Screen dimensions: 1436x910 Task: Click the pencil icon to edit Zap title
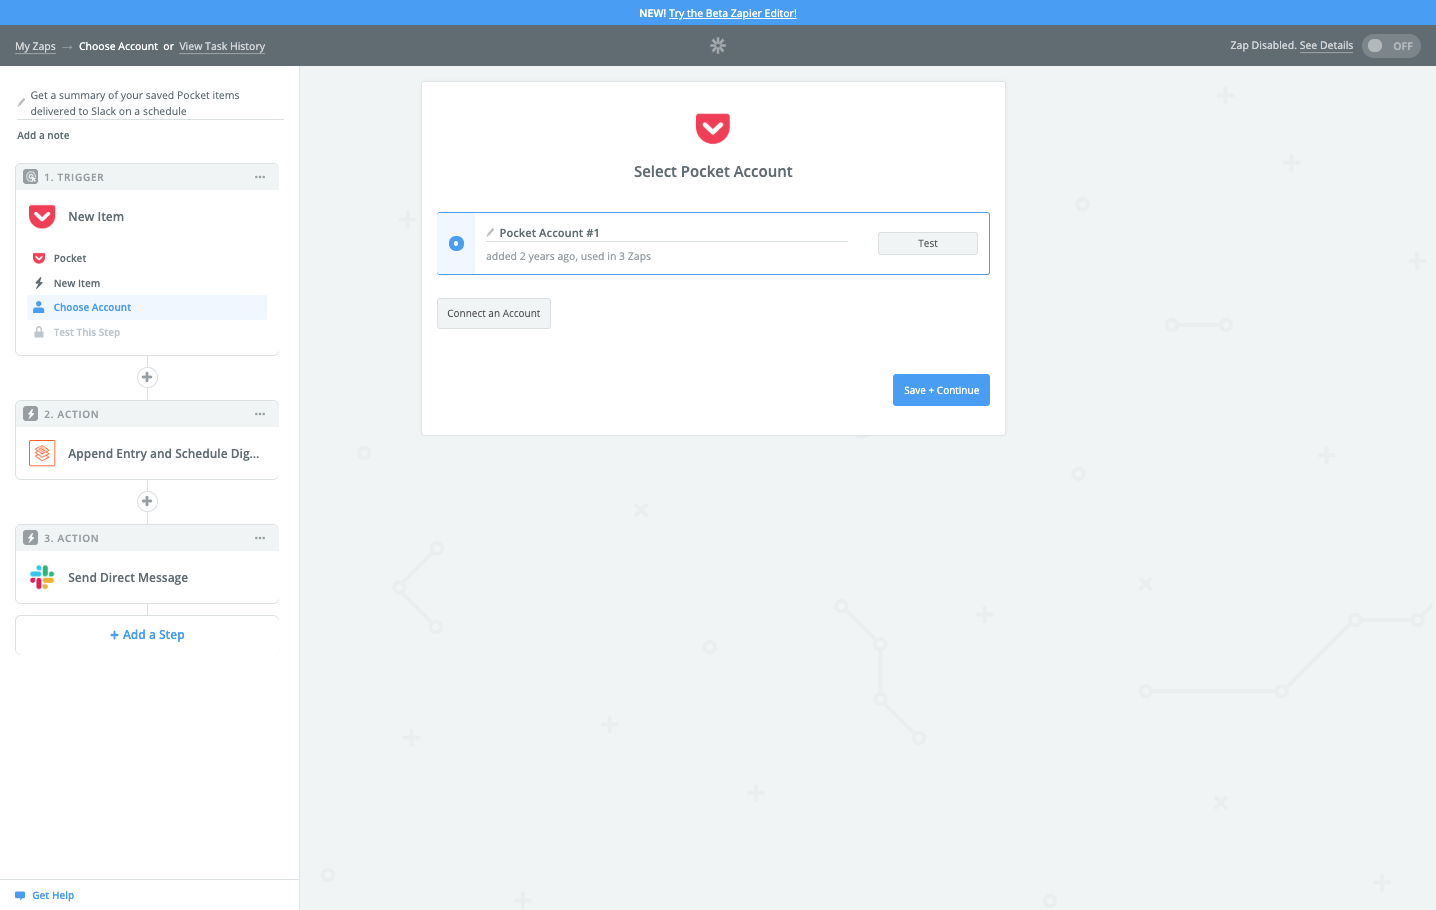tap(21, 102)
